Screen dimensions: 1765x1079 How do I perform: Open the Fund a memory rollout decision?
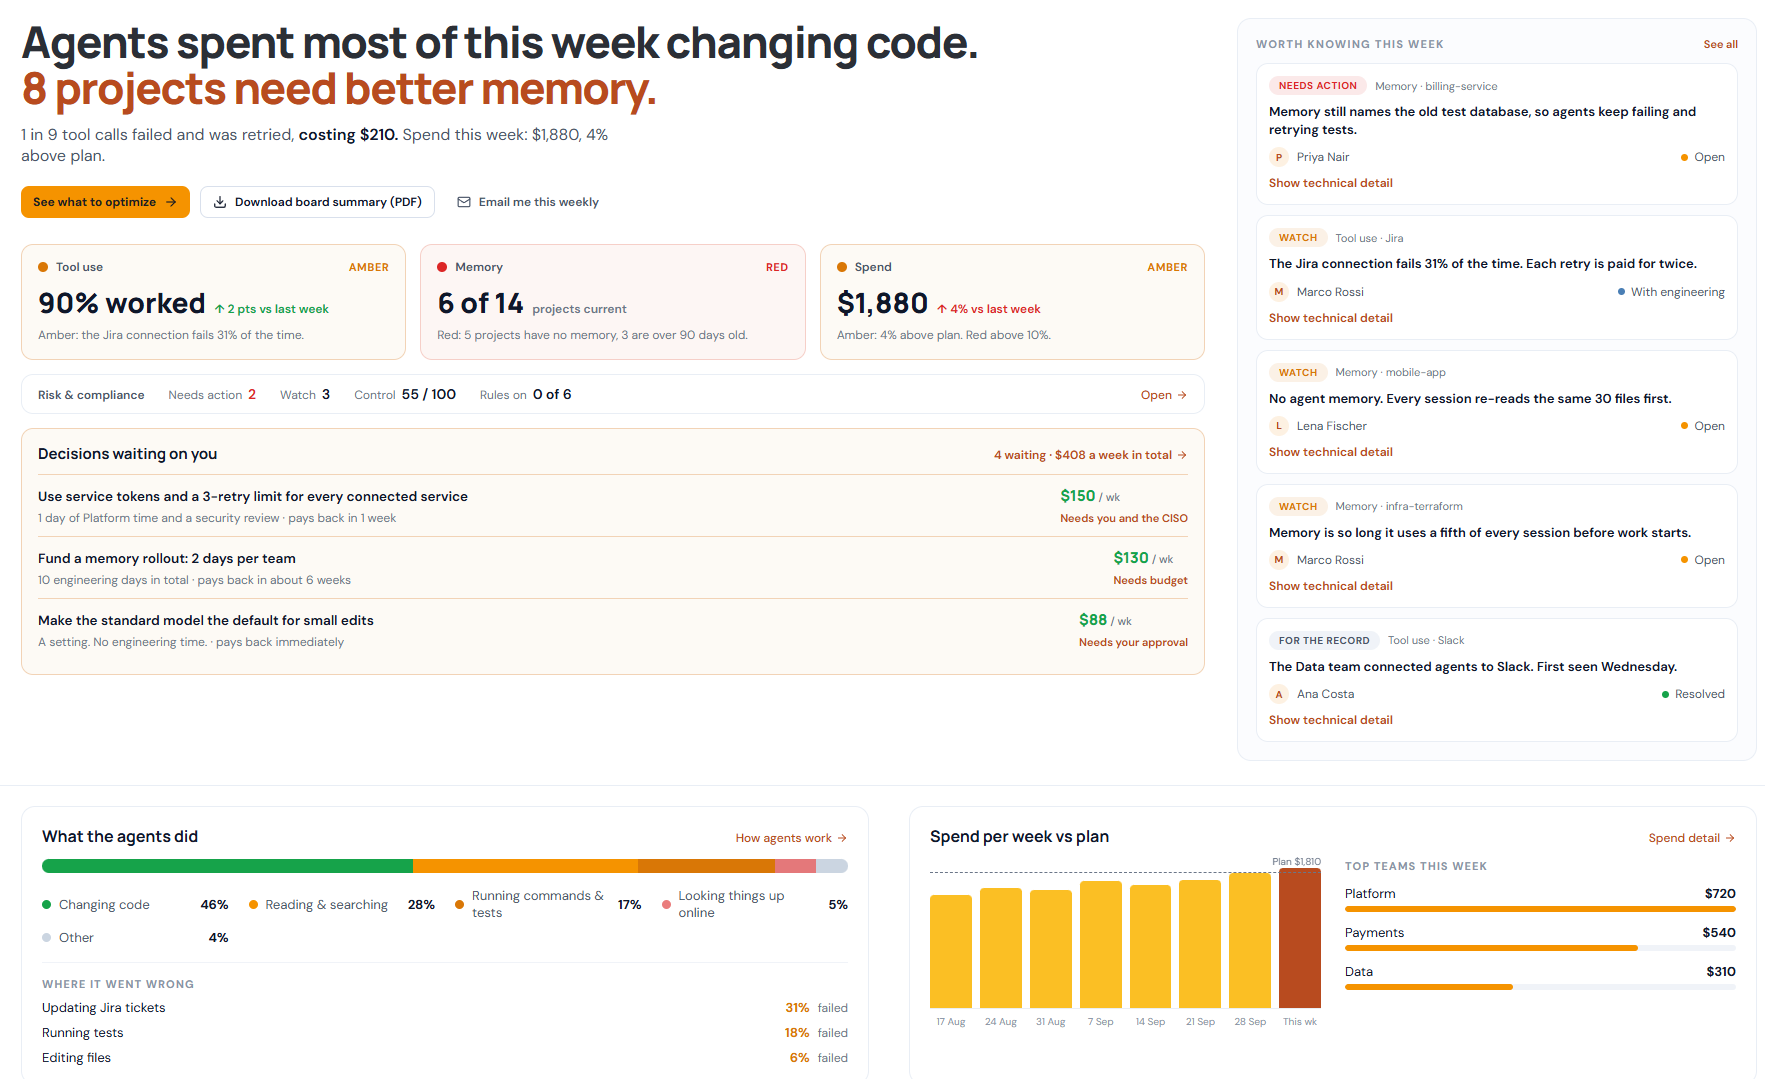click(613, 568)
